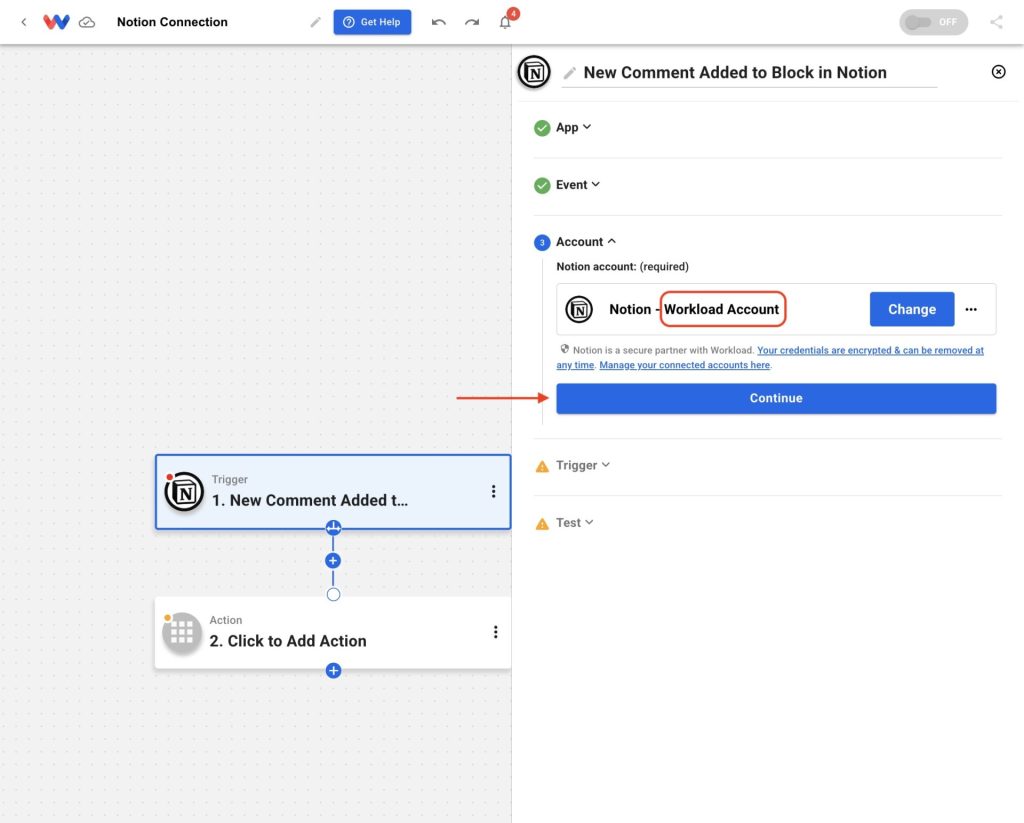This screenshot has width=1024, height=823.
Task: Redo the last change
Action: pyautogui.click(x=472, y=22)
